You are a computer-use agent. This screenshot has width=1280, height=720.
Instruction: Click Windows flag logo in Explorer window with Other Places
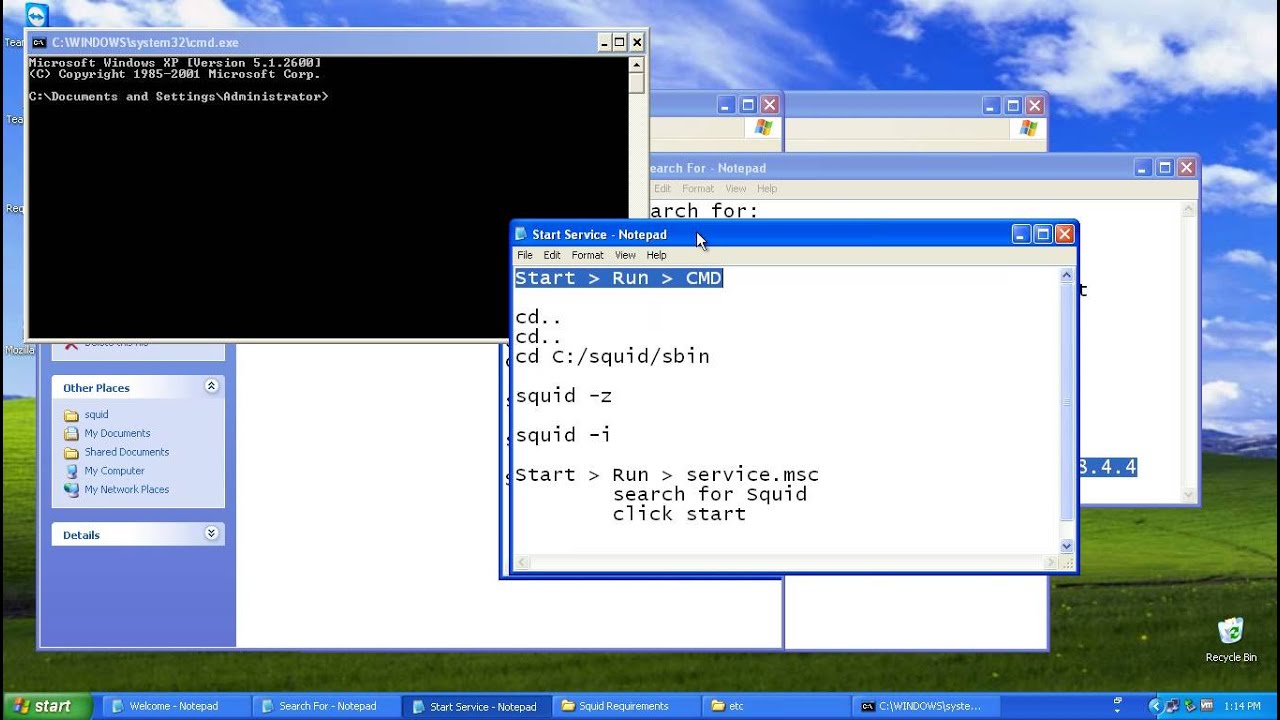pos(764,128)
